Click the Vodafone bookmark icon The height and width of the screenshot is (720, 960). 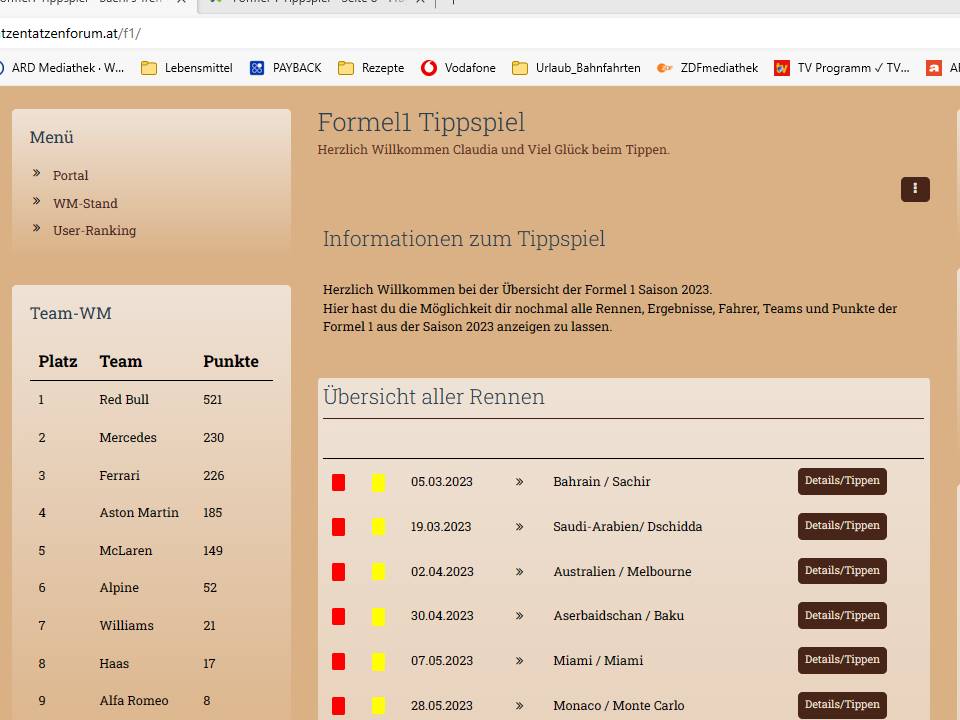429,68
